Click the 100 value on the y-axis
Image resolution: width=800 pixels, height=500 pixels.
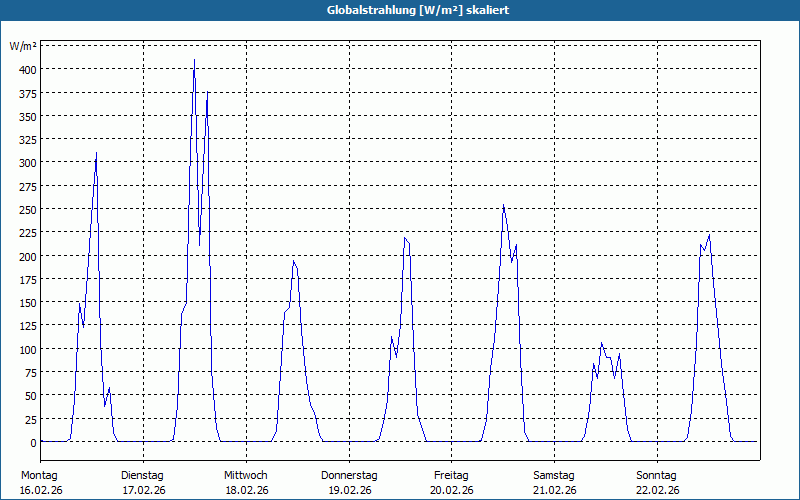pyautogui.click(x=27, y=350)
